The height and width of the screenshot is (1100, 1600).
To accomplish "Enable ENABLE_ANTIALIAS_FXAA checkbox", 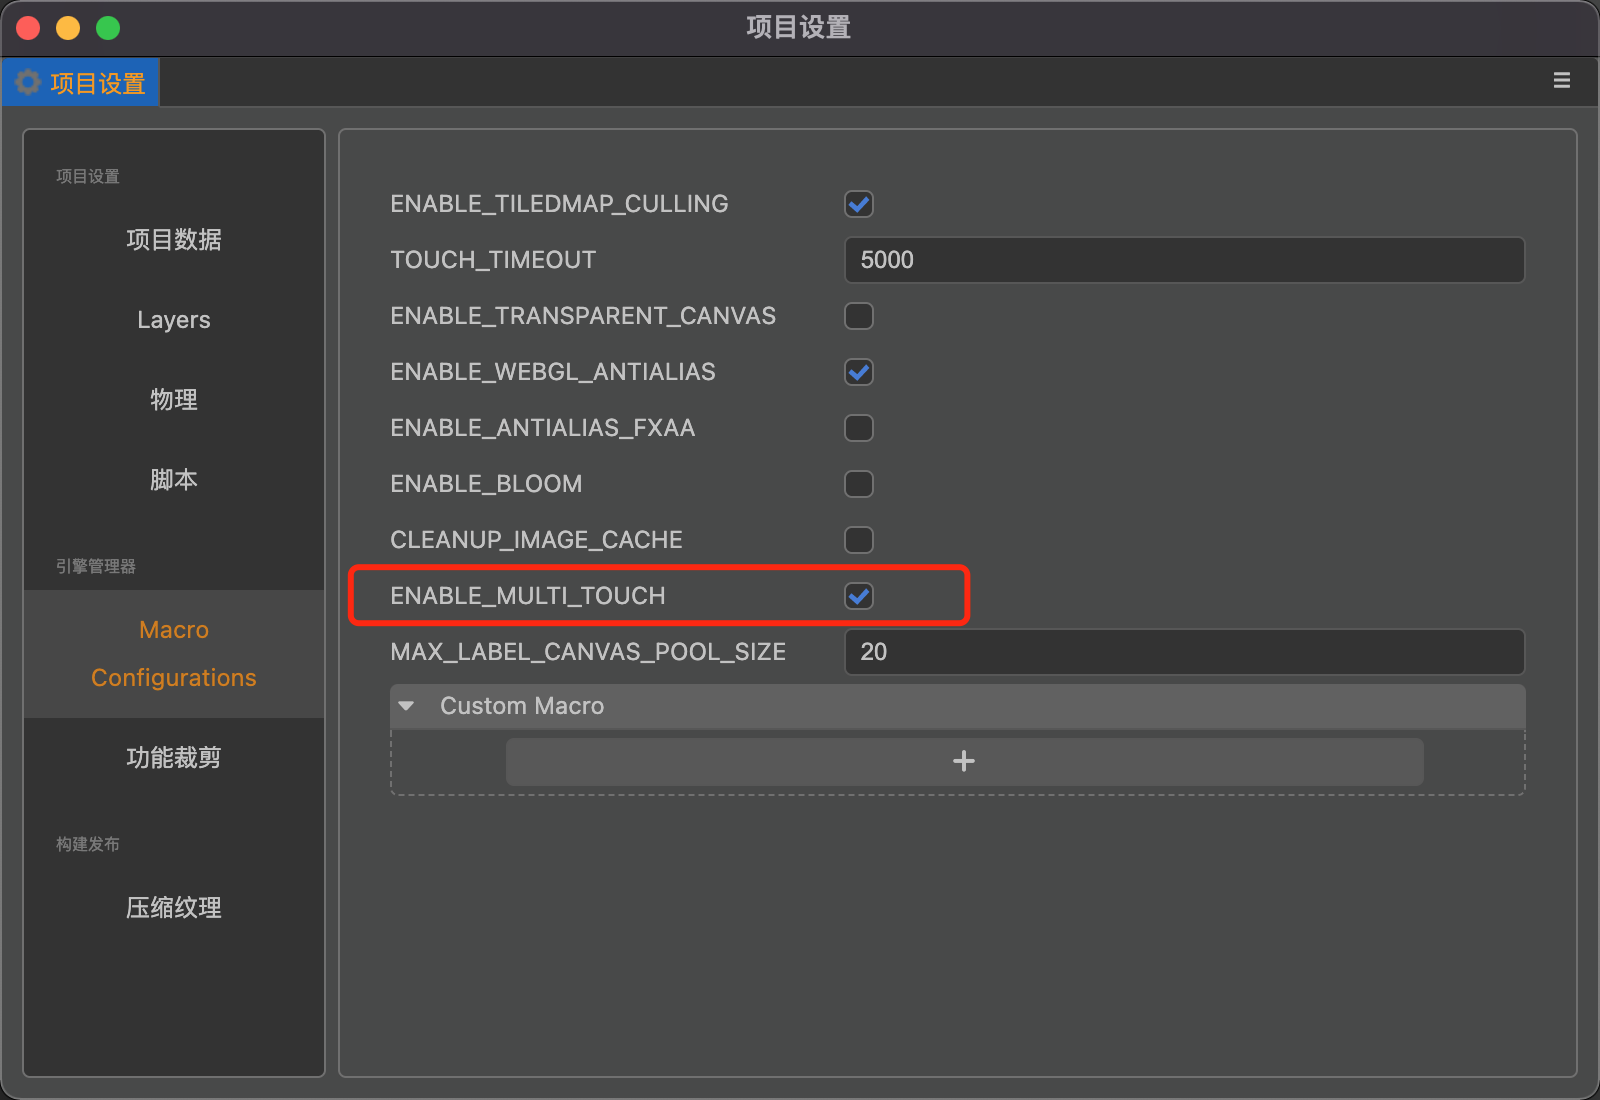I will point(859,428).
